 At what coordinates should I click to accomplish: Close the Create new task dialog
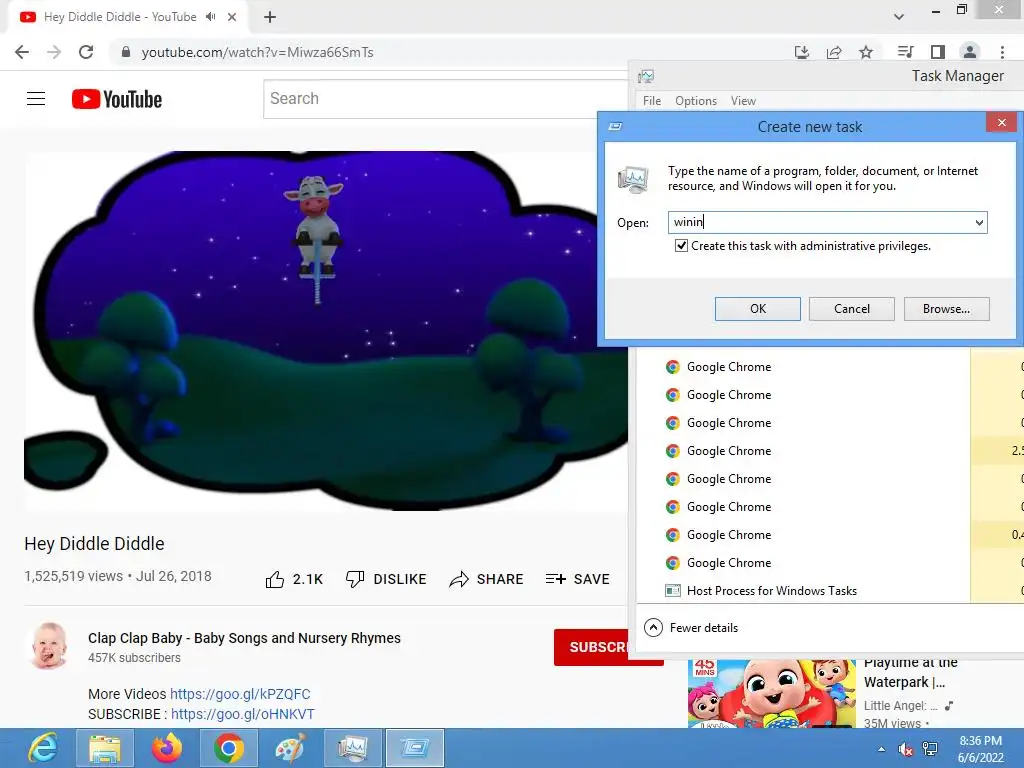[x=1002, y=122]
